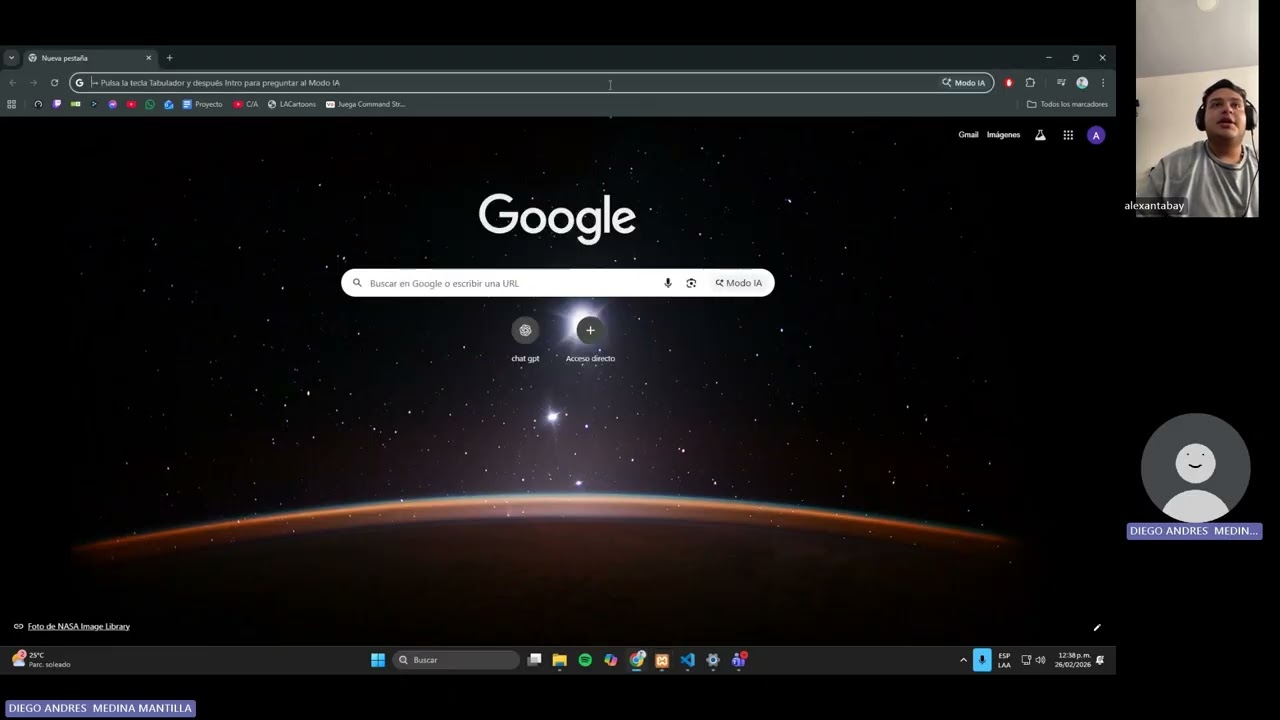The width and height of the screenshot is (1280, 720).
Task: Toggle the microphone icon in system tray
Action: [x=983, y=660]
